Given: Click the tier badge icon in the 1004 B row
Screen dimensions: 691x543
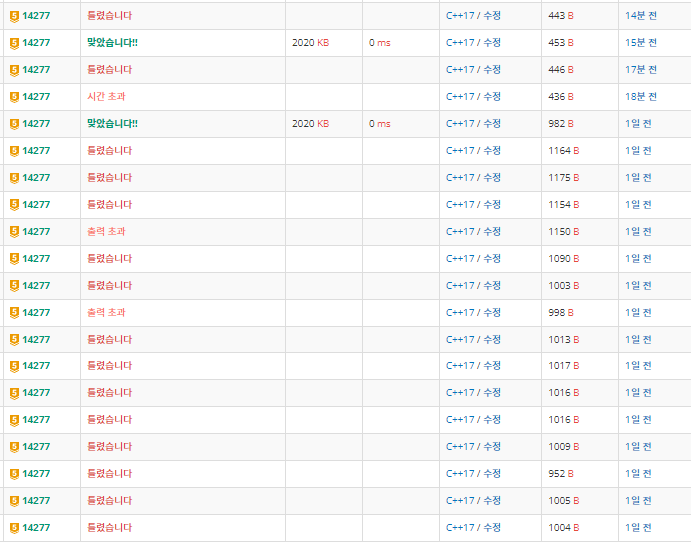Looking at the screenshot, I should click(14, 528).
